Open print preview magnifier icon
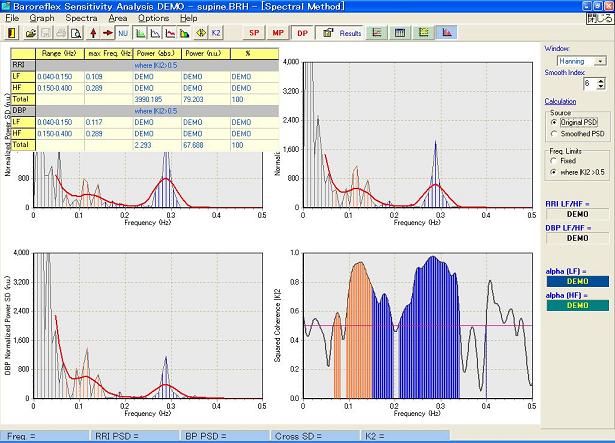The height and width of the screenshot is (443, 615). tap(76, 33)
